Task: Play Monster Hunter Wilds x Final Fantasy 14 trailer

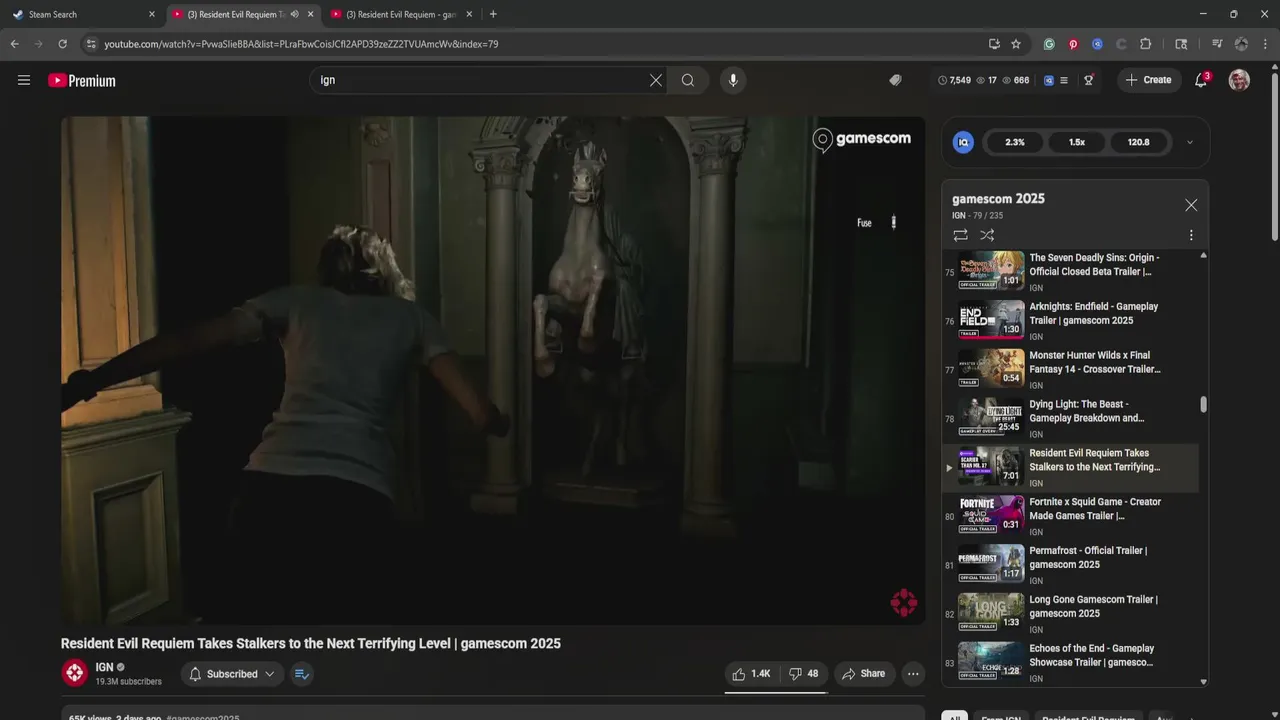Action: tap(1070, 368)
